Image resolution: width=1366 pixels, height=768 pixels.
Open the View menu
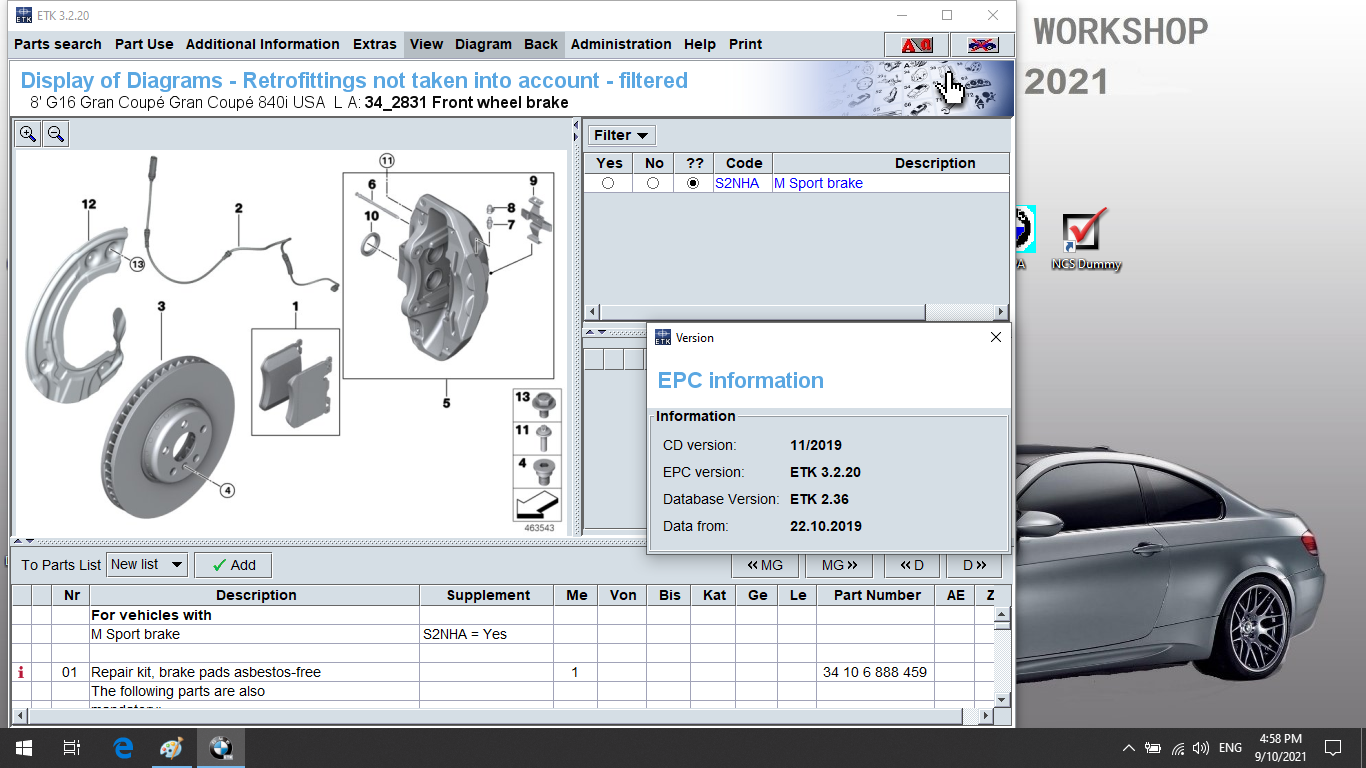[426, 44]
